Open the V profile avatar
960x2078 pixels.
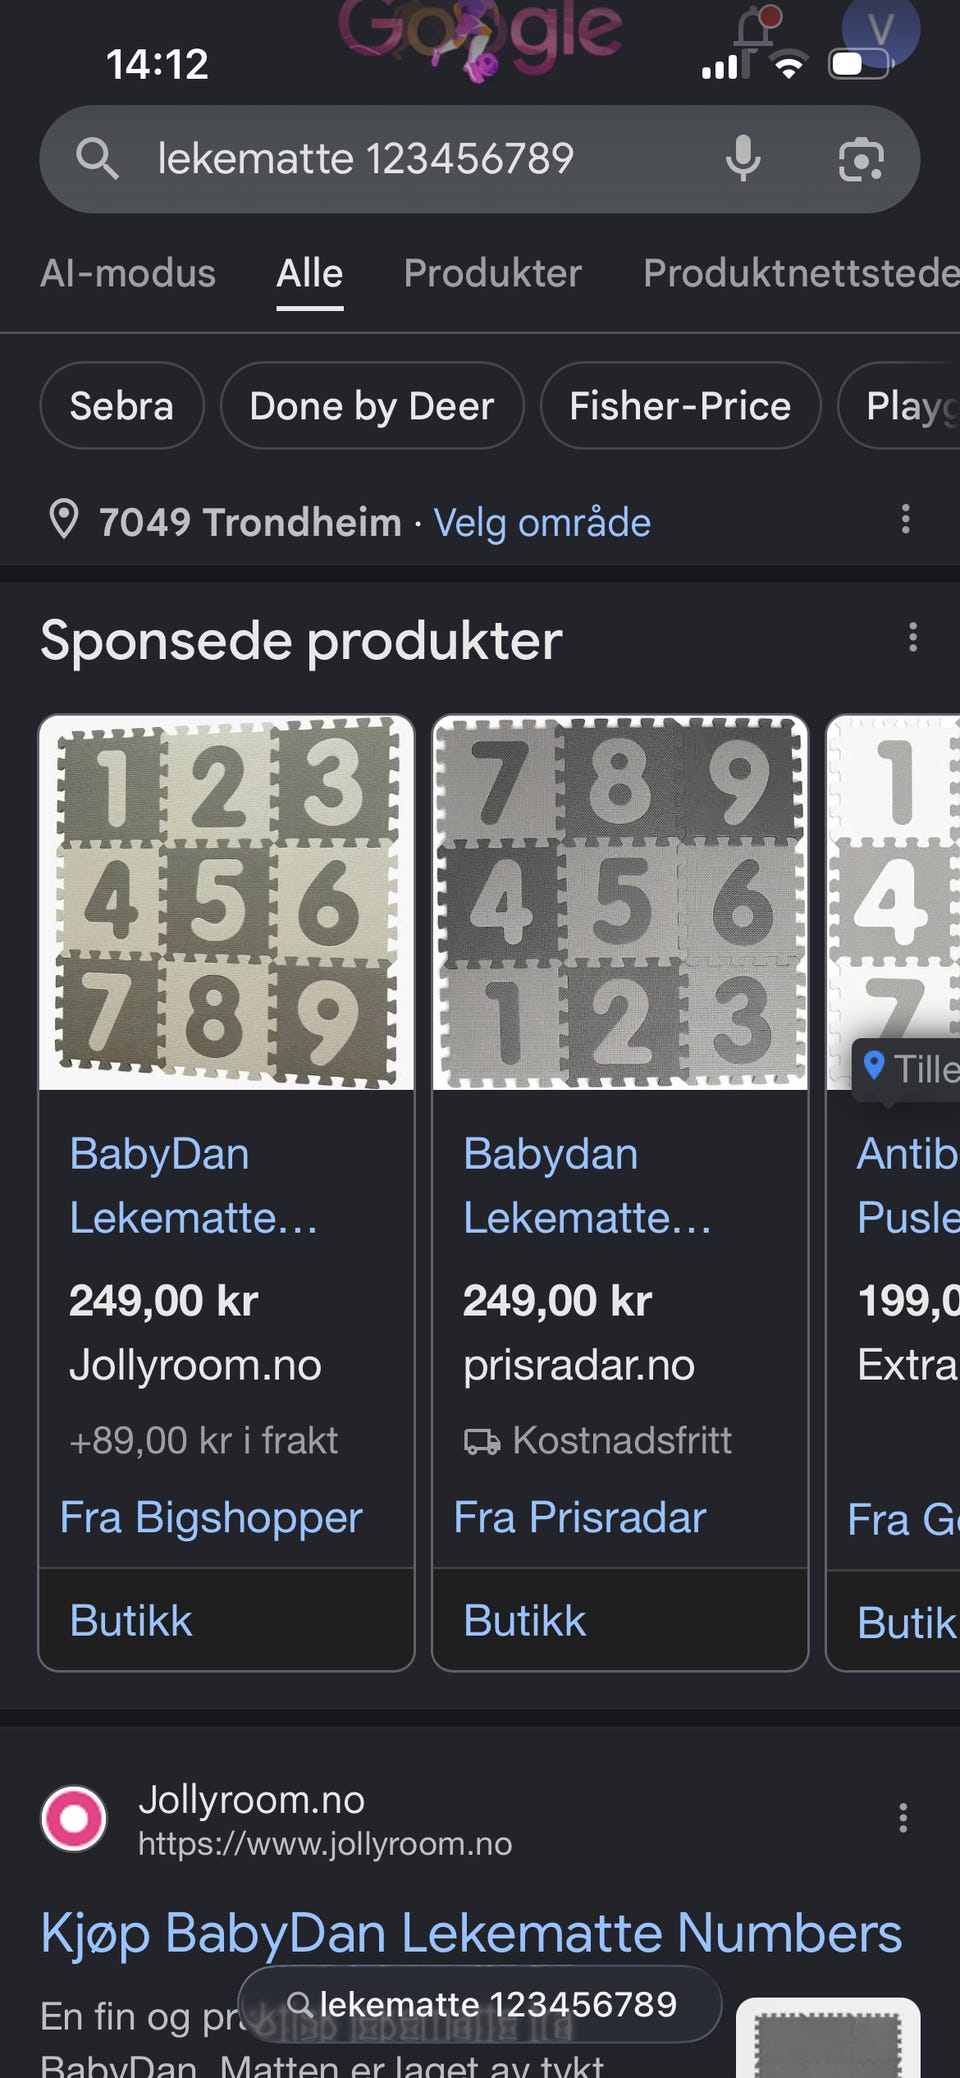(x=880, y=30)
